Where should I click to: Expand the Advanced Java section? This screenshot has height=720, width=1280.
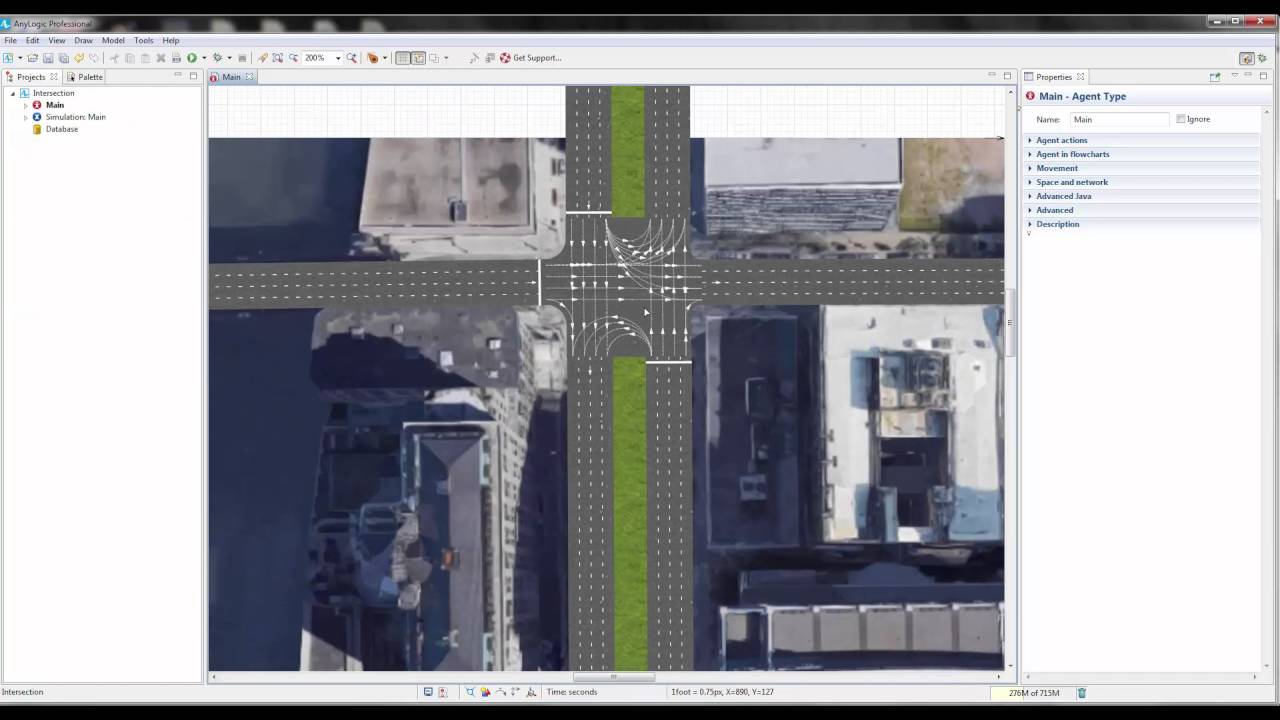click(1063, 196)
